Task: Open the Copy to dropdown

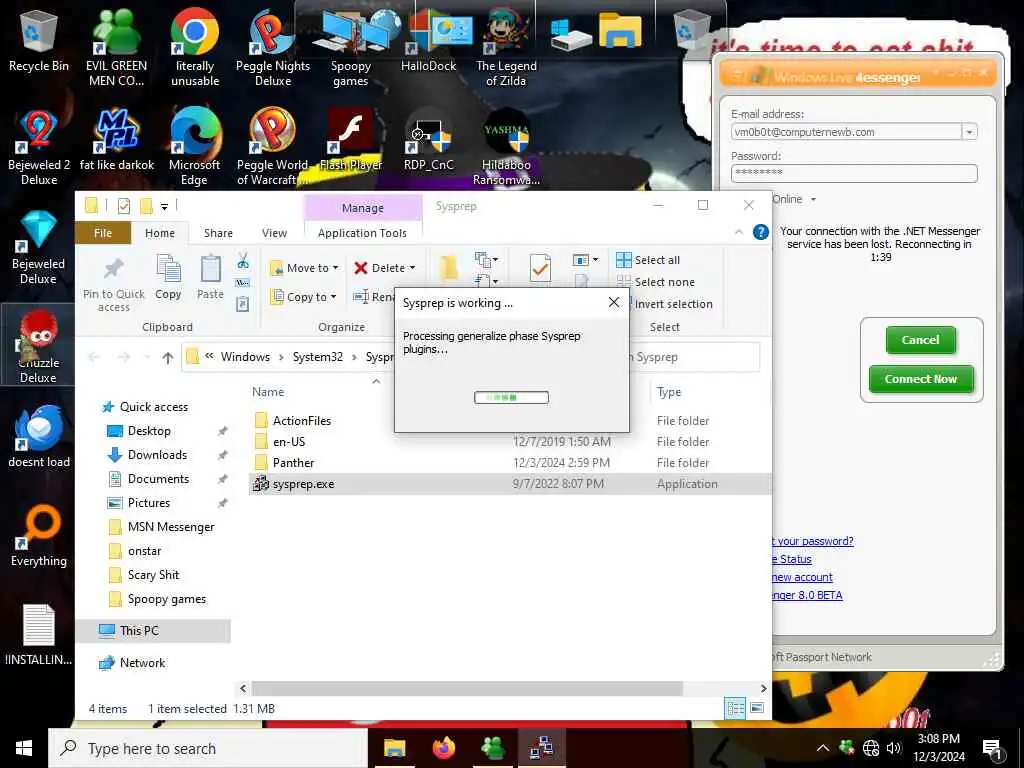Action: (x=303, y=297)
